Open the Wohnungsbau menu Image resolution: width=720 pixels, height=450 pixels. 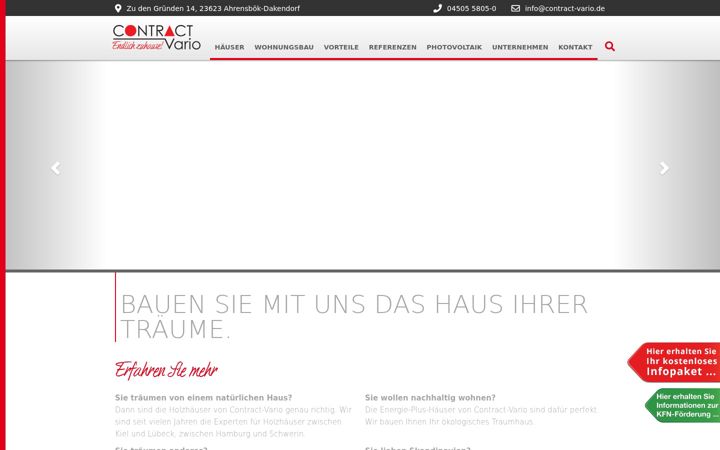[284, 47]
